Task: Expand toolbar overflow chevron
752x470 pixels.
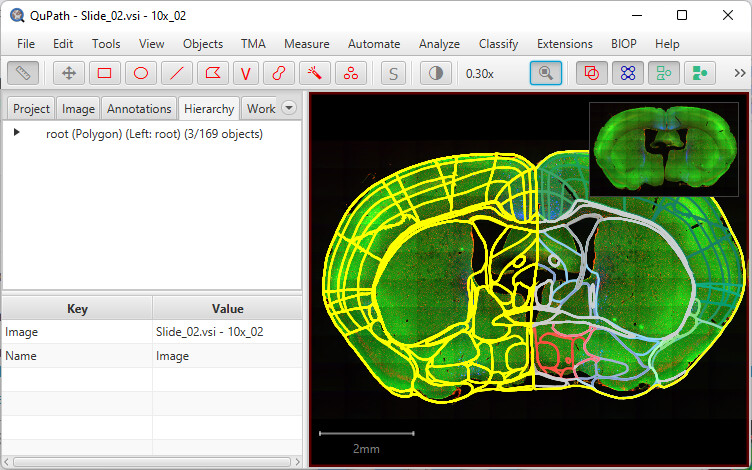Action: point(740,73)
